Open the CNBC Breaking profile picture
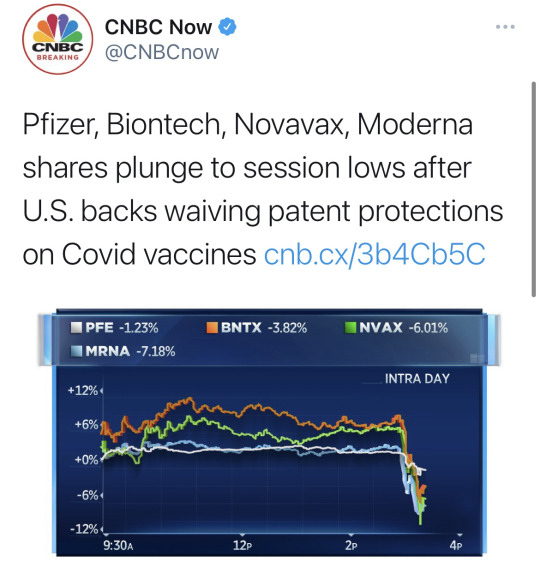The height and width of the screenshot is (562, 540). (x=57, y=39)
